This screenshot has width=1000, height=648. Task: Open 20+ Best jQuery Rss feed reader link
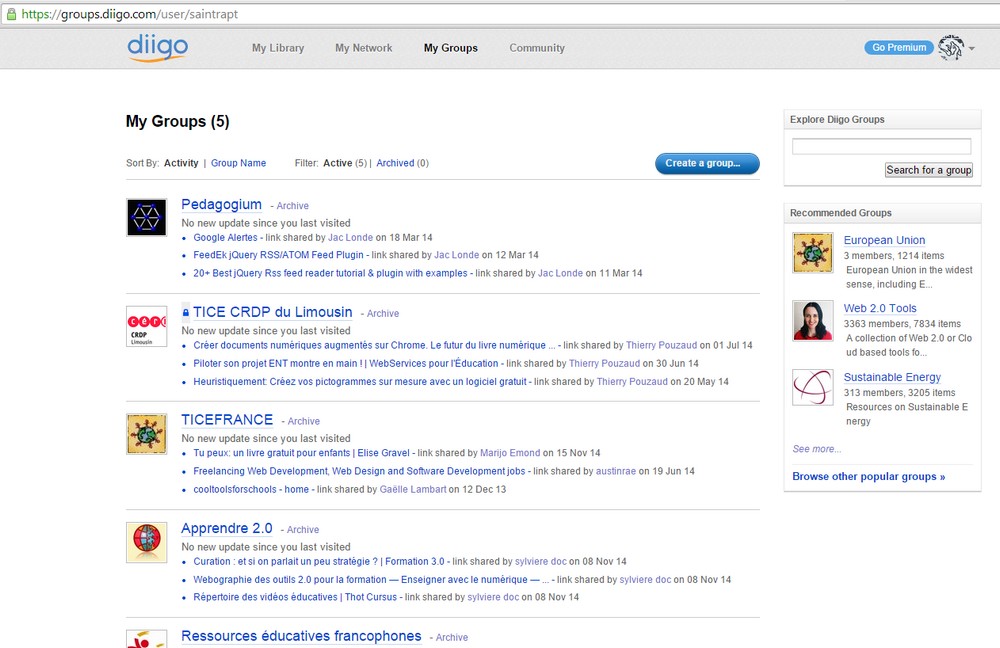(x=330, y=273)
